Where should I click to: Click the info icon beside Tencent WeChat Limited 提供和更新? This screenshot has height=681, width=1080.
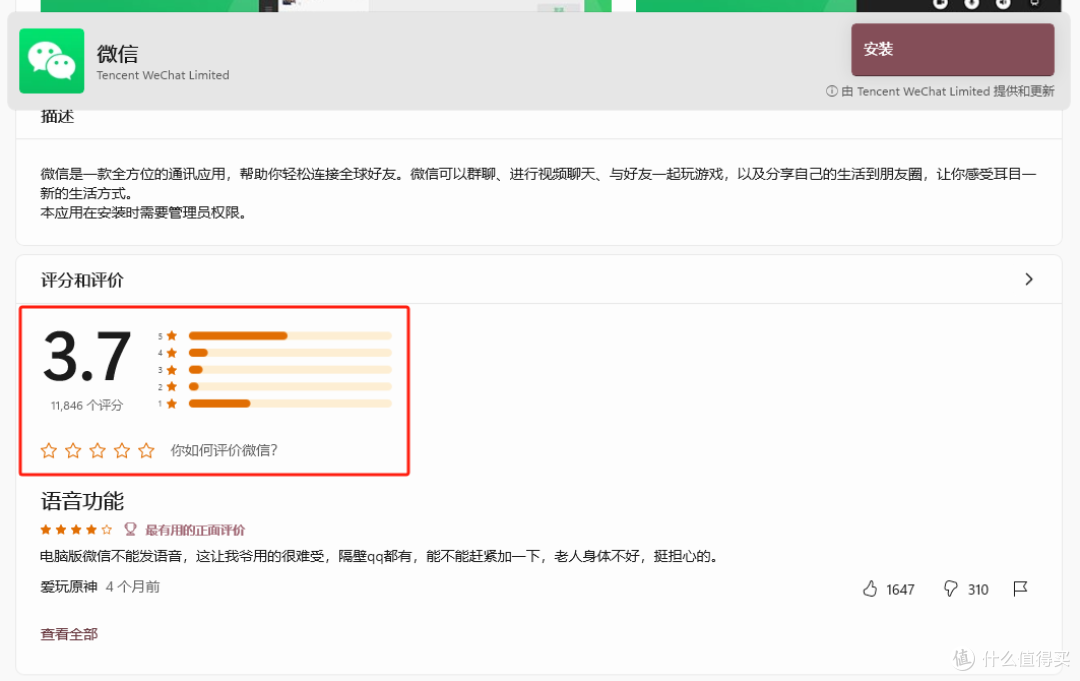tap(831, 91)
